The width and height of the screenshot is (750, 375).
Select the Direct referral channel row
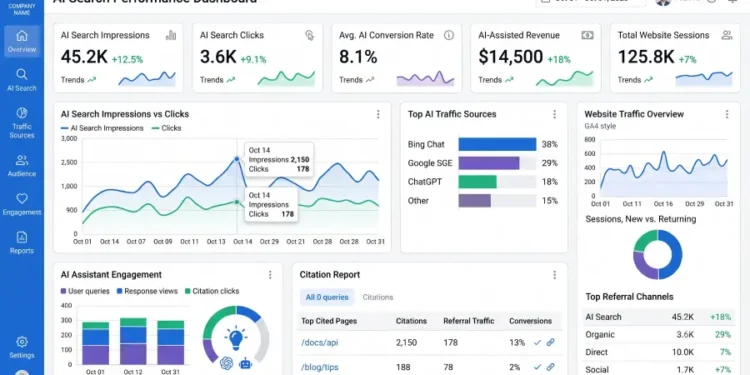click(x=658, y=353)
